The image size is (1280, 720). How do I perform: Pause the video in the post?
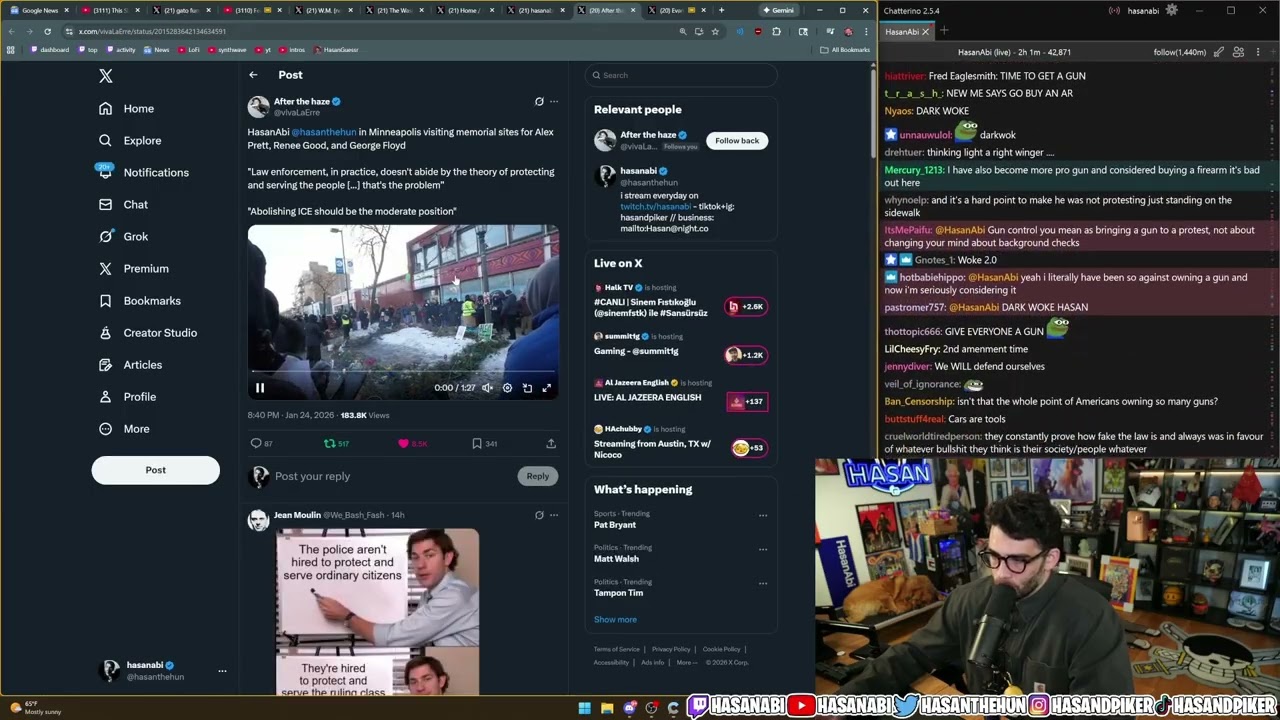[x=259, y=388]
